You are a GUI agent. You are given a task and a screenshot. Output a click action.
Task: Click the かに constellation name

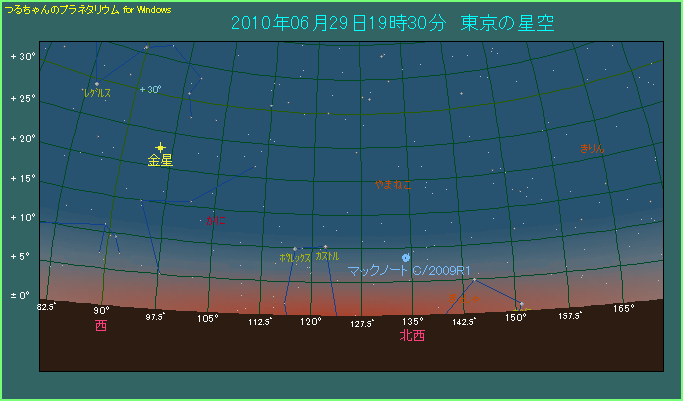[x=216, y=220]
